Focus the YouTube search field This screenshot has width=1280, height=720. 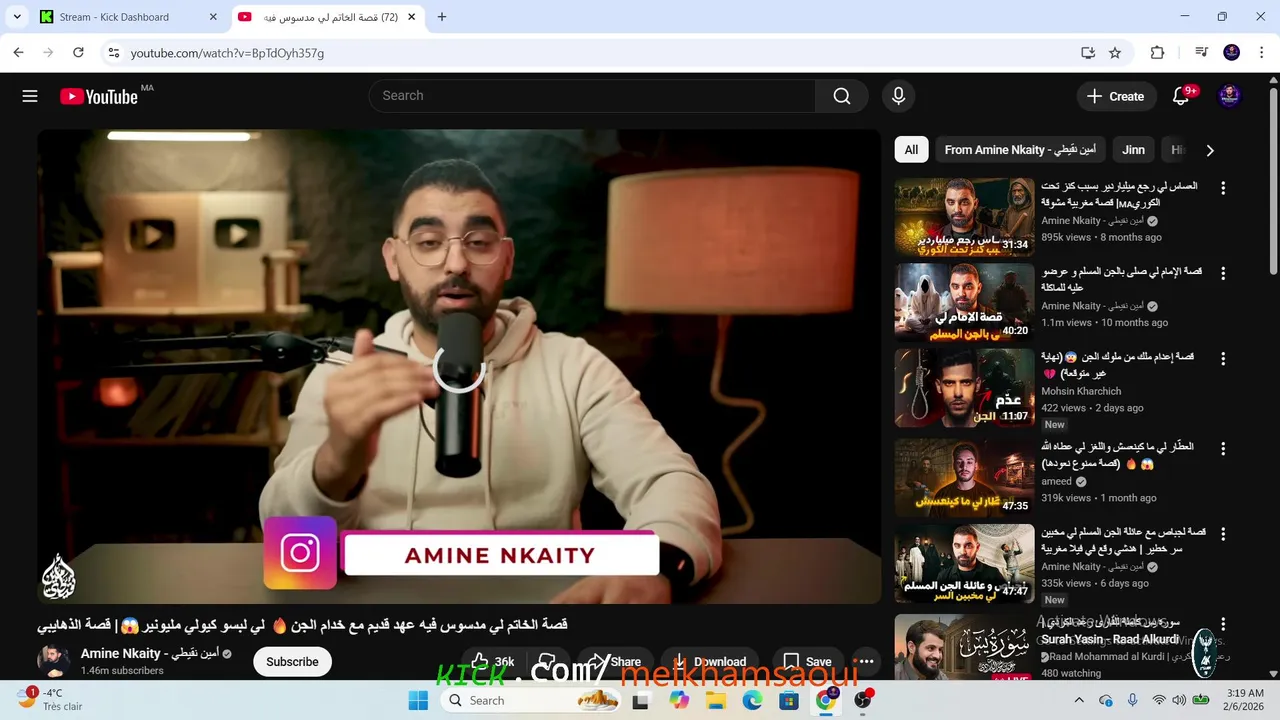pyautogui.click(x=592, y=96)
